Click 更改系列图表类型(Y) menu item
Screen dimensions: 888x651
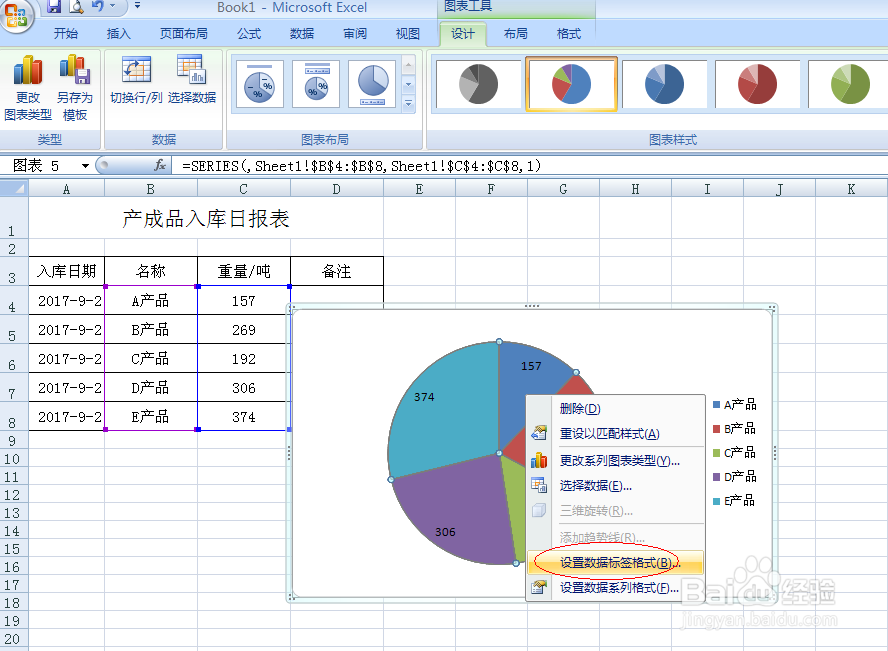[x=616, y=460]
